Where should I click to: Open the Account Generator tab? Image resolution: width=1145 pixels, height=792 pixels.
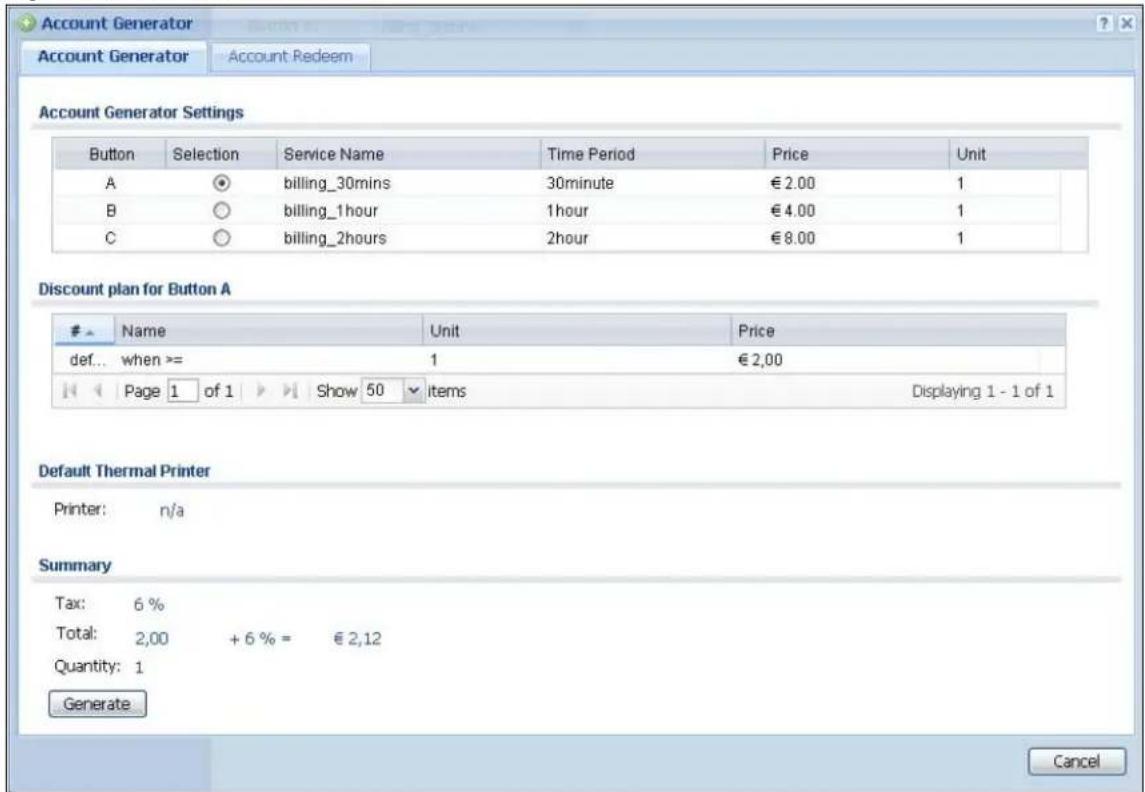coord(113,57)
